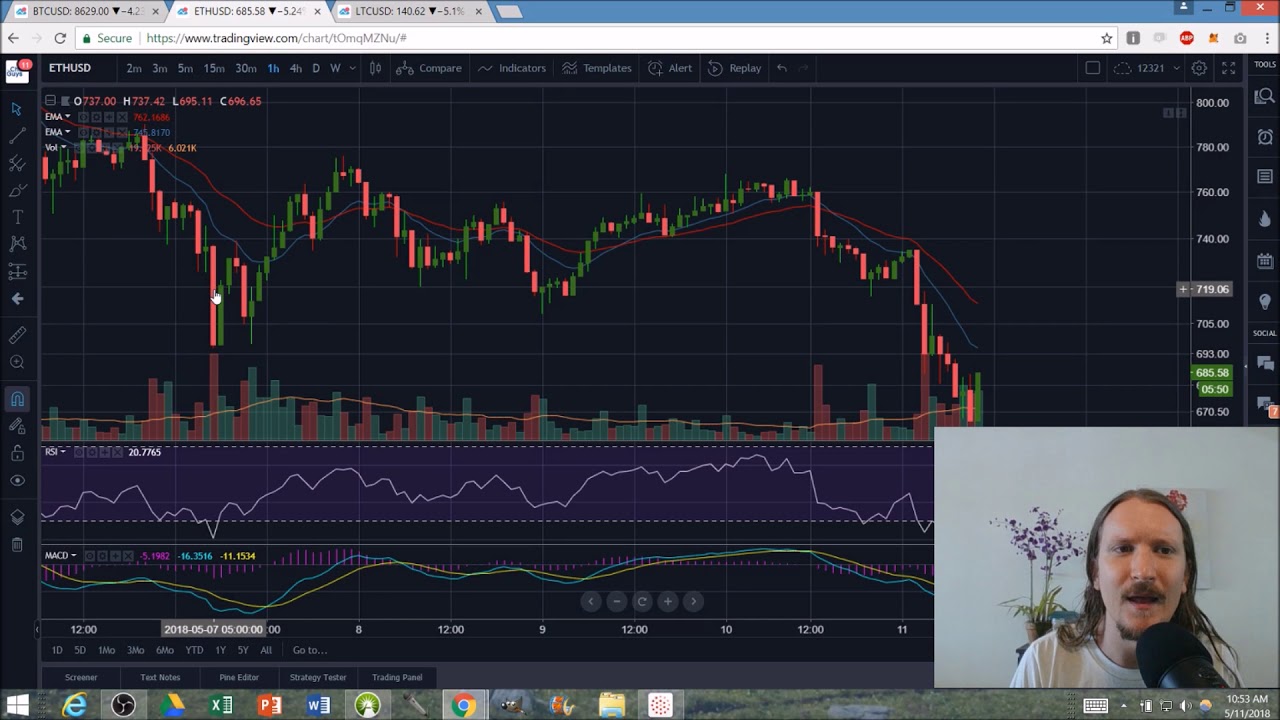
Task: Select the 1h interval
Action: 273,68
